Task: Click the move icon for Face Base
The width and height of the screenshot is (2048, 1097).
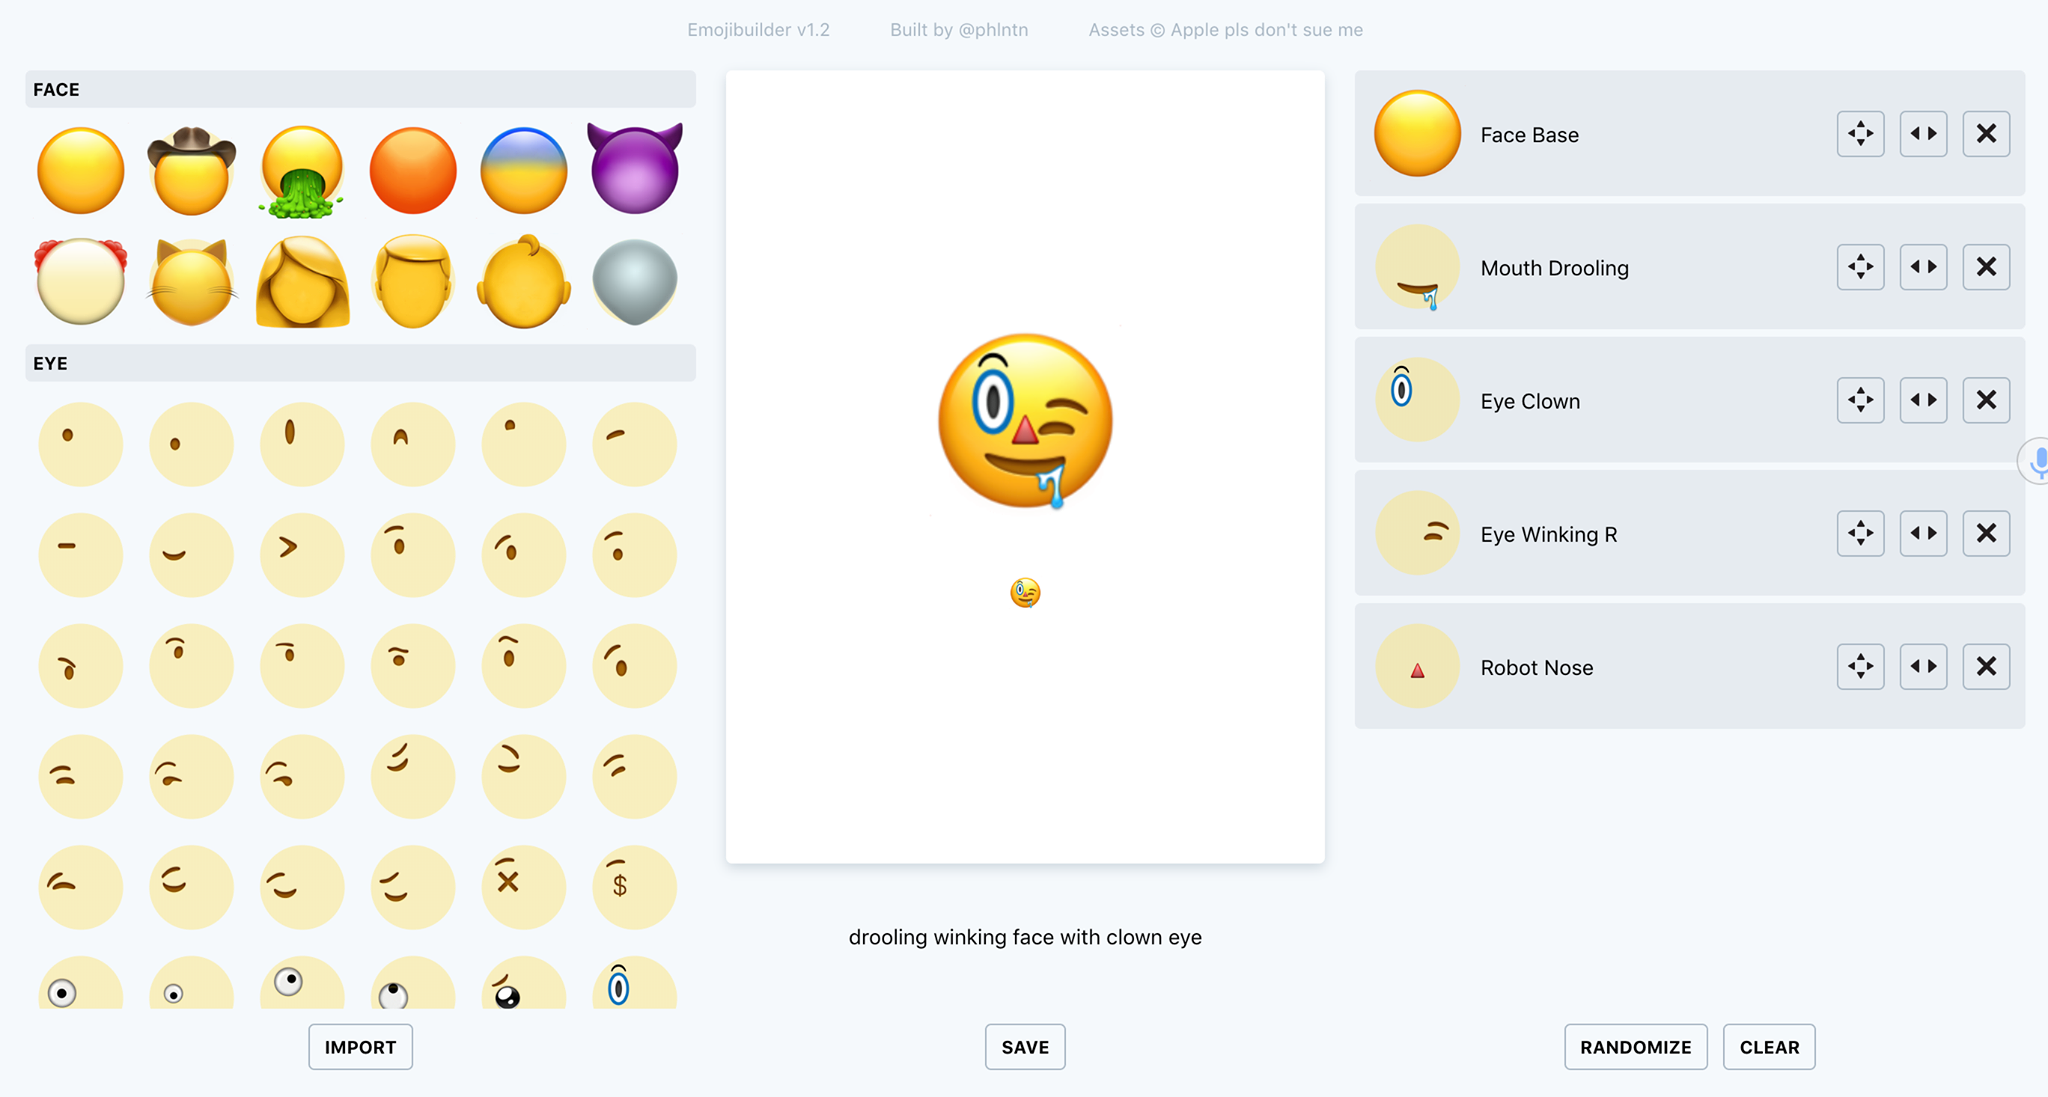Action: coord(1860,133)
